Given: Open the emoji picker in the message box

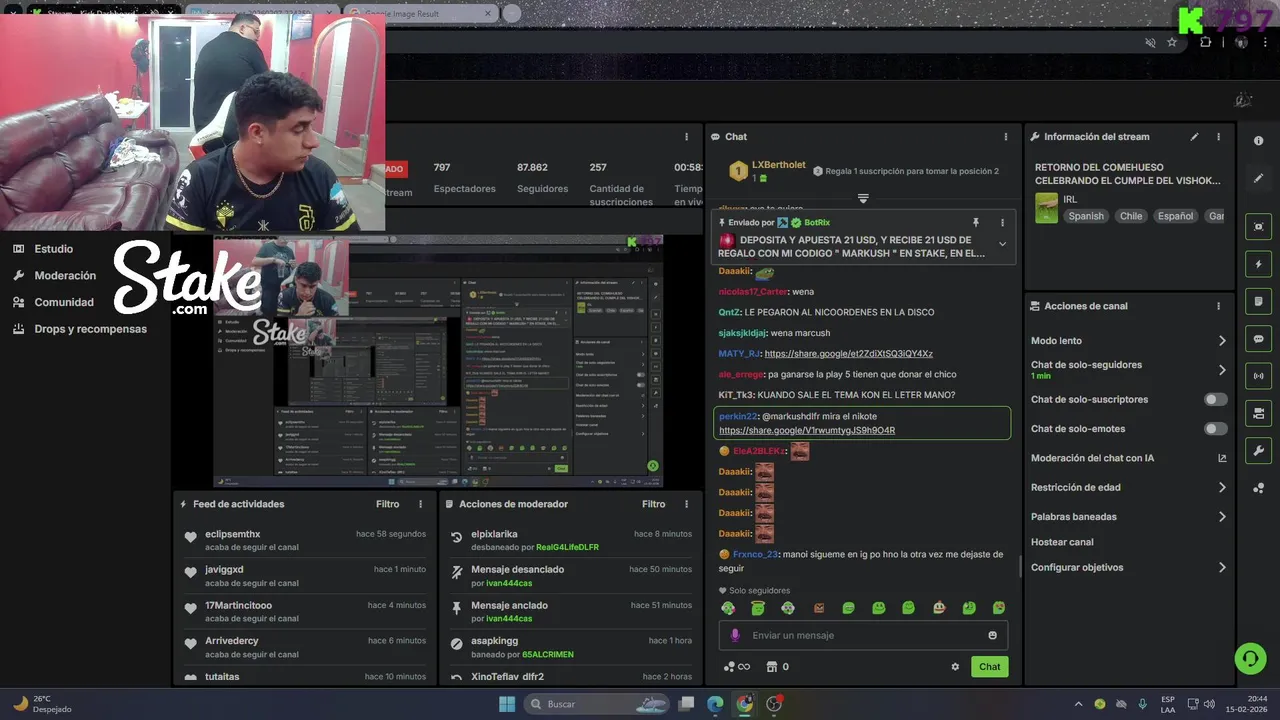Looking at the screenshot, I should click(992, 635).
